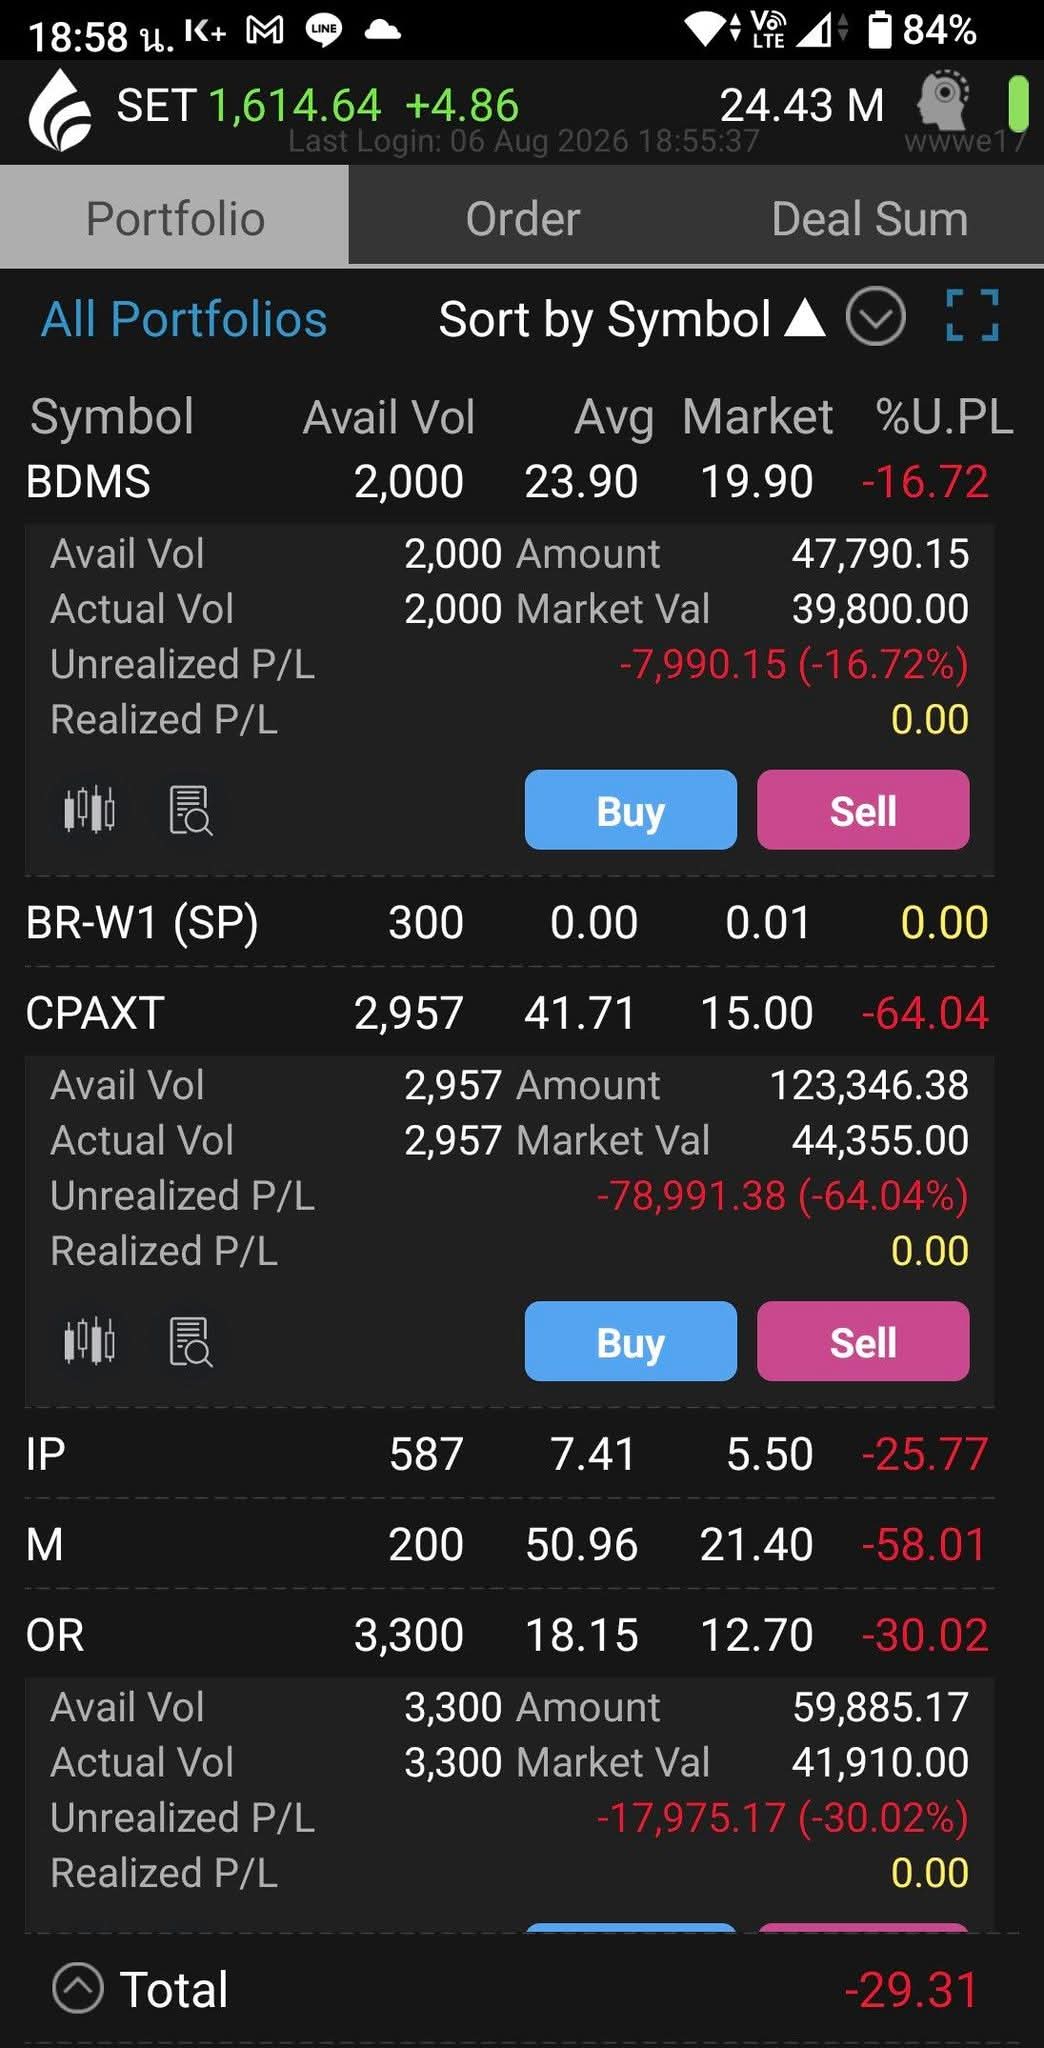Tap the user profile head icon
This screenshot has height=2048, width=1044.
point(944,100)
